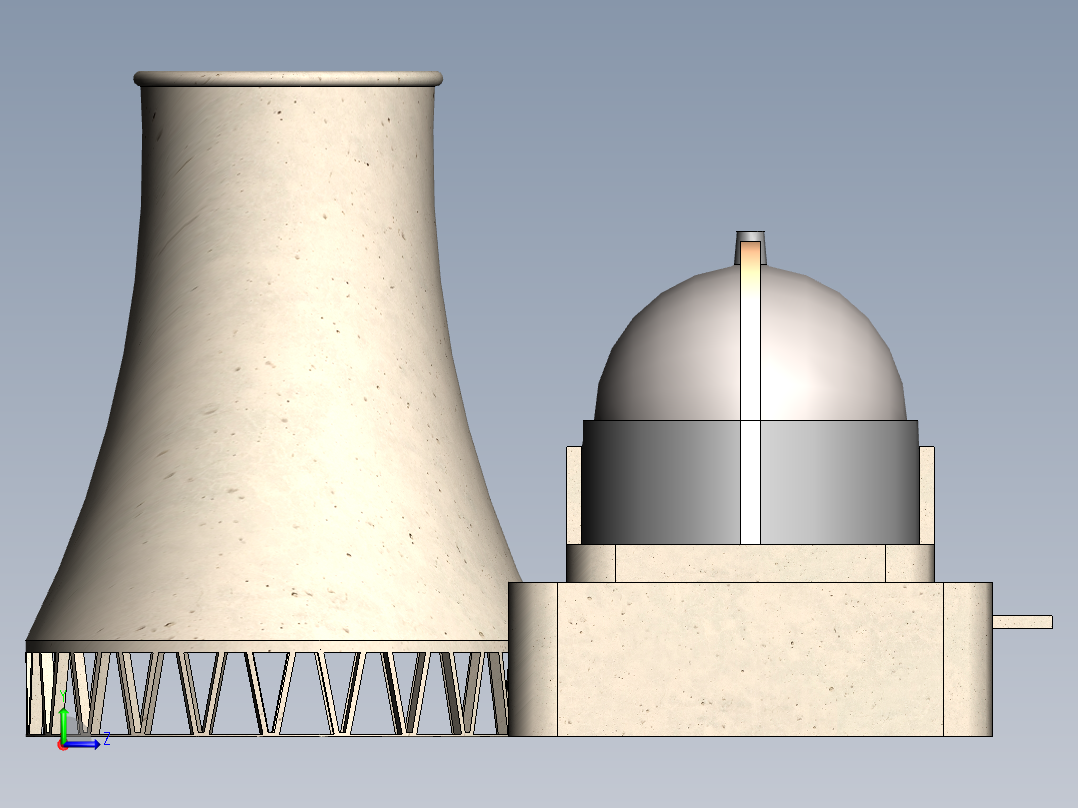This screenshot has width=1078, height=808.
Task: Select the stepped plinth beneath the gray cylinder
Action: pos(750,563)
